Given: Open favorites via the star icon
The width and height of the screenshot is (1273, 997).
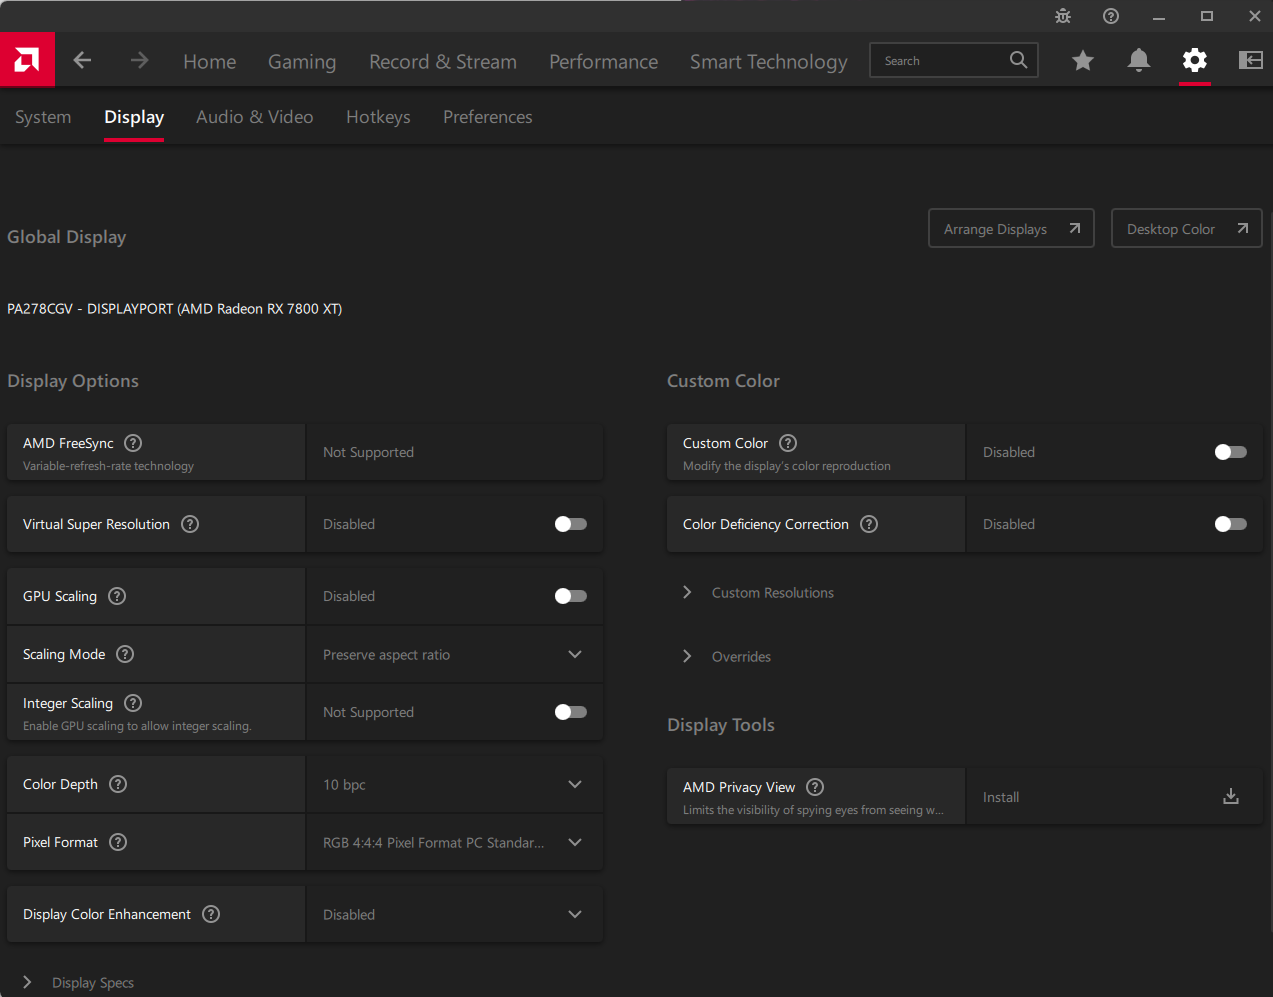Looking at the screenshot, I should pyautogui.click(x=1082, y=61).
